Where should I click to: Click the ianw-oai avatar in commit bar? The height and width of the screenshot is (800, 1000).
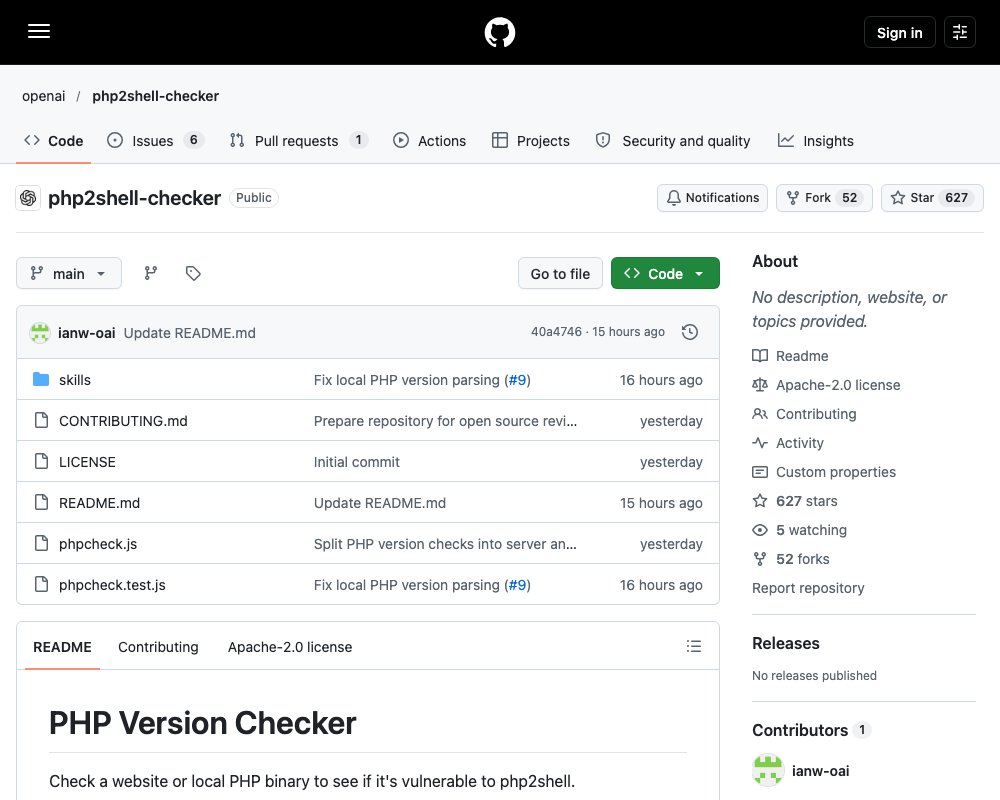click(40, 332)
